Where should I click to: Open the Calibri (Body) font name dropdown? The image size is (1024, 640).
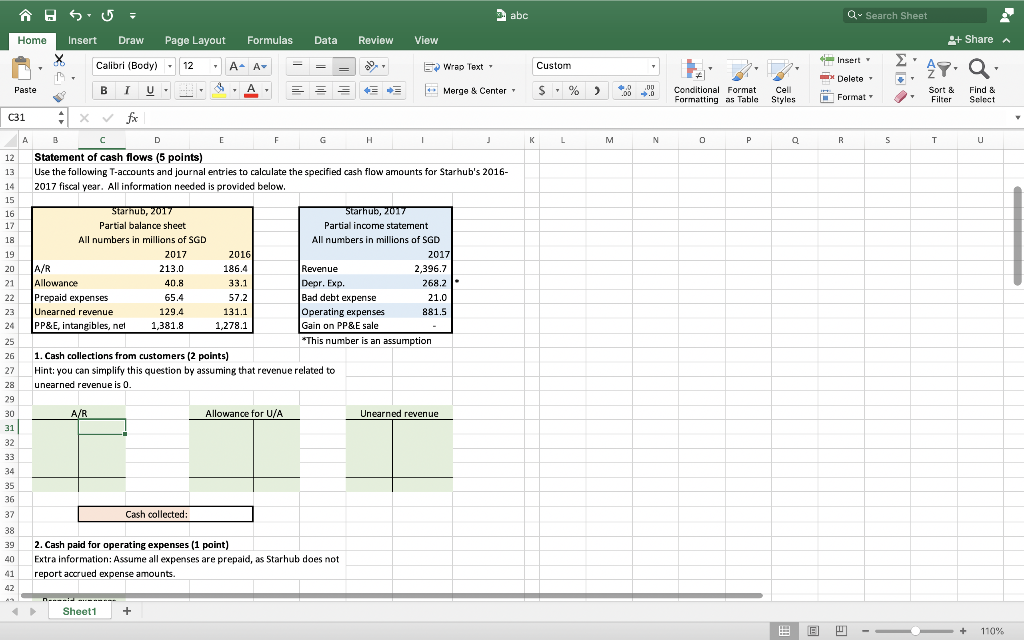tap(171, 66)
